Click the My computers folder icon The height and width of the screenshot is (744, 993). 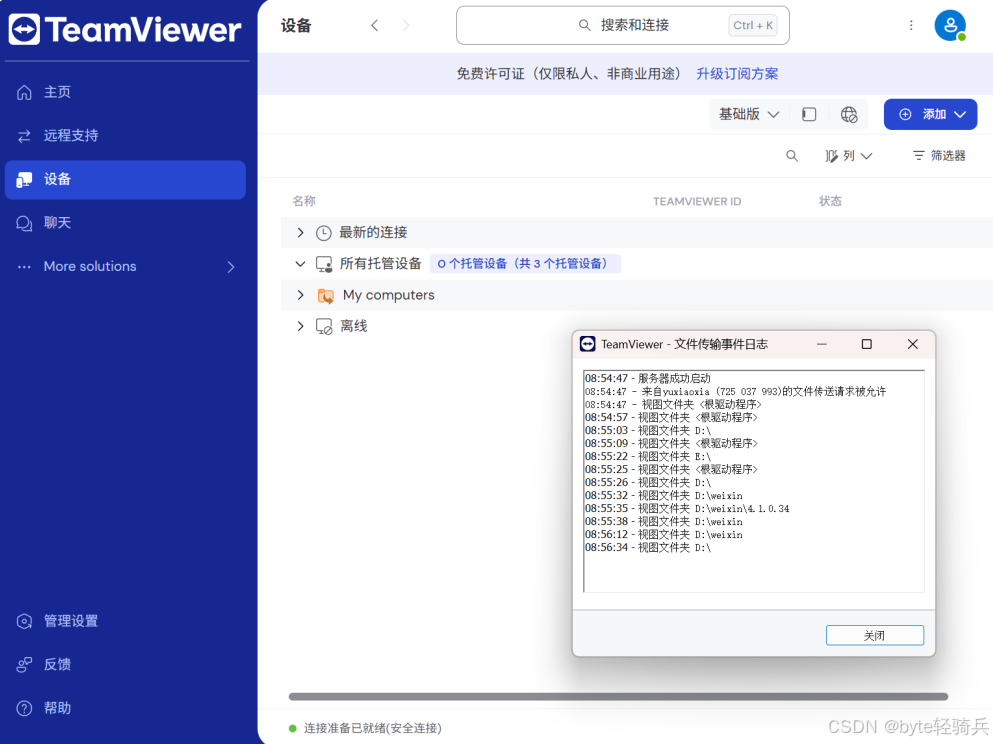326,296
